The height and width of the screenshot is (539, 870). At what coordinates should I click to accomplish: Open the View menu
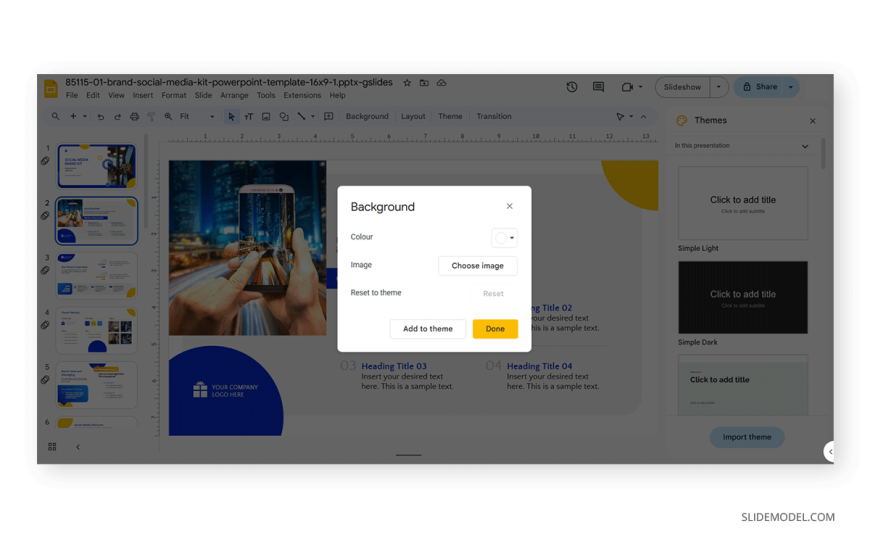pyautogui.click(x=116, y=95)
